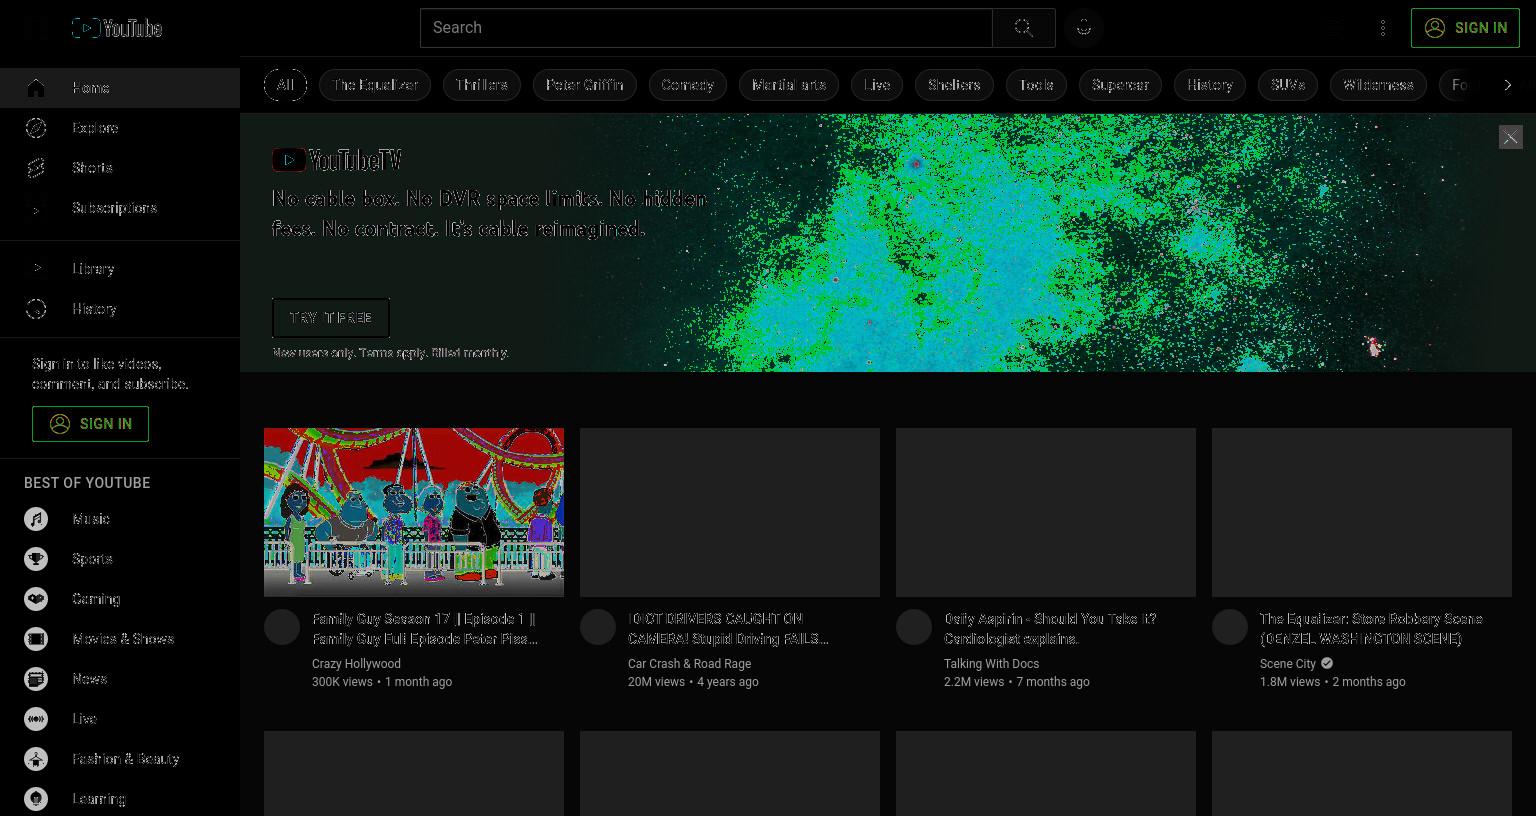1536x816 pixels.
Task: Activate voice search microphone icon
Action: click(x=1084, y=28)
